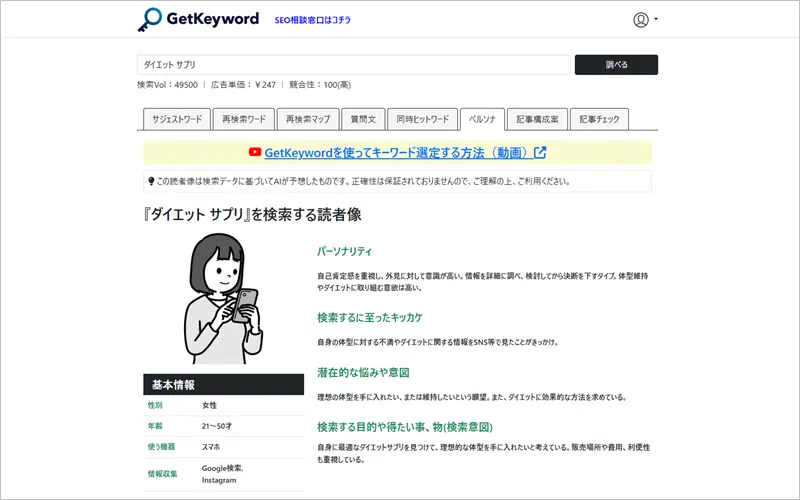Open the GetKeyword keyword selection video link
Viewport: 800px width, 500px height.
coord(397,153)
